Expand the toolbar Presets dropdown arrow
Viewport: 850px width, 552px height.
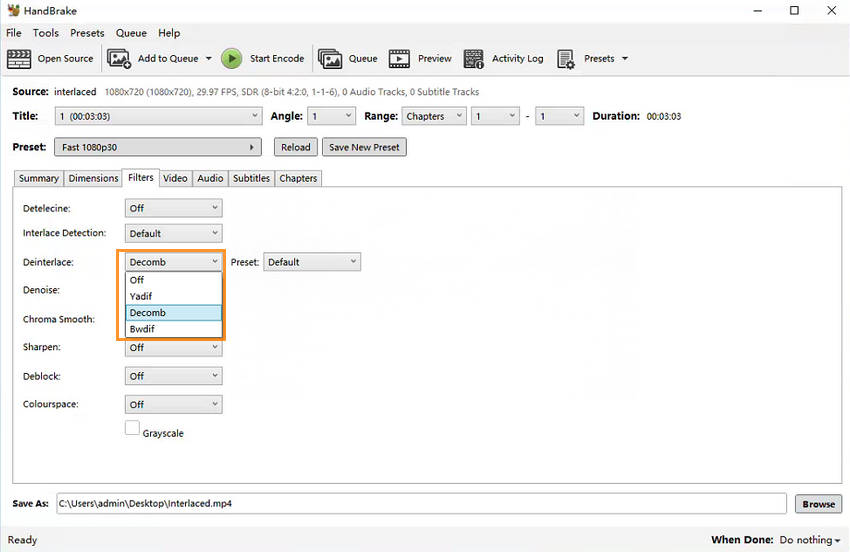point(624,59)
